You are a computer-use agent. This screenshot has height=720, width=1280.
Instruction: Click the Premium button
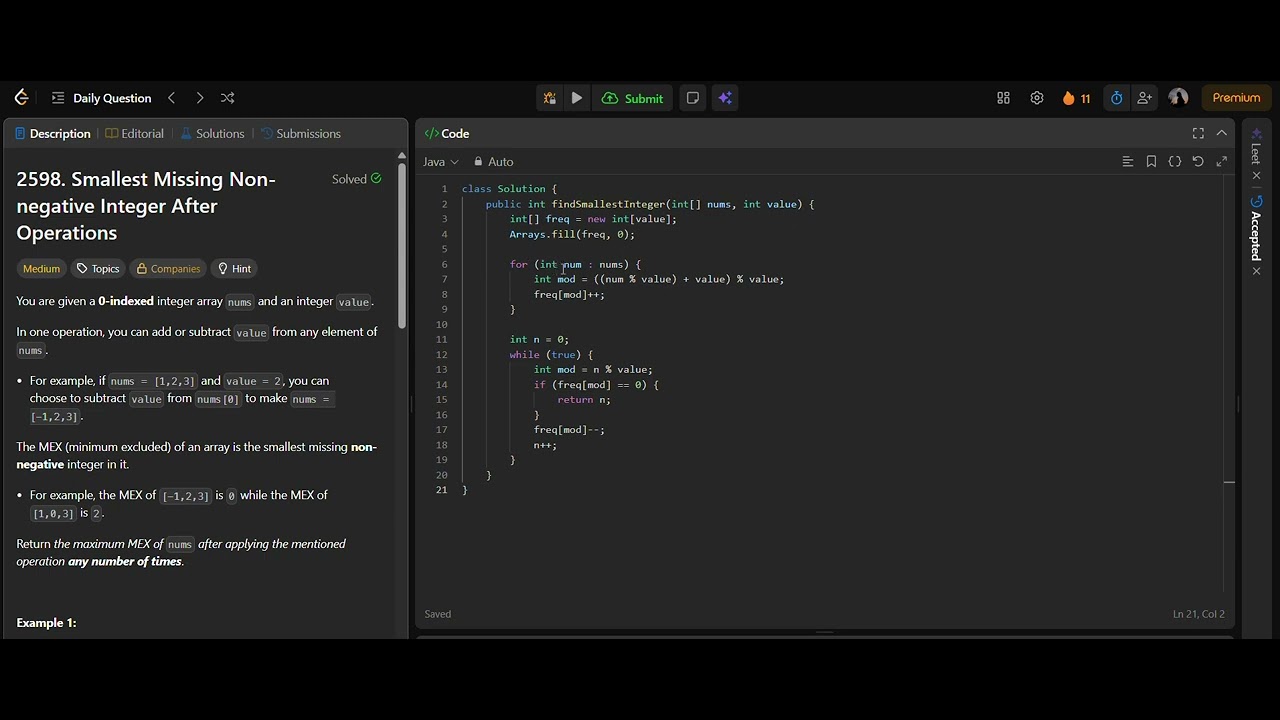tap(1236, 98)
